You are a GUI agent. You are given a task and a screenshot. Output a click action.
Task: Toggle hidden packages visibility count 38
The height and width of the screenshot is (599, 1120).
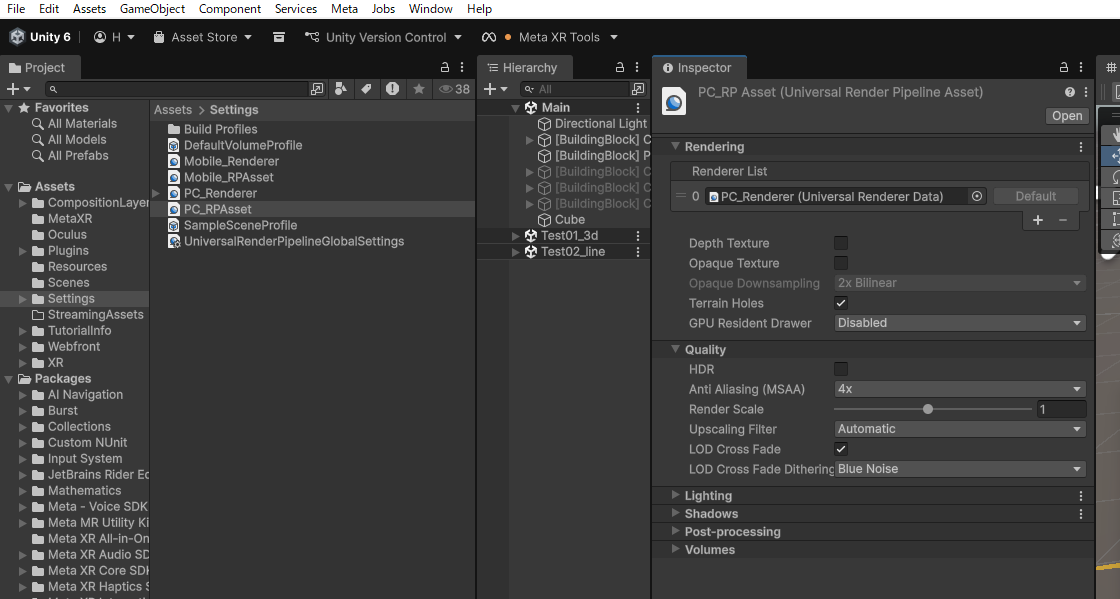(x=454, y=89)
